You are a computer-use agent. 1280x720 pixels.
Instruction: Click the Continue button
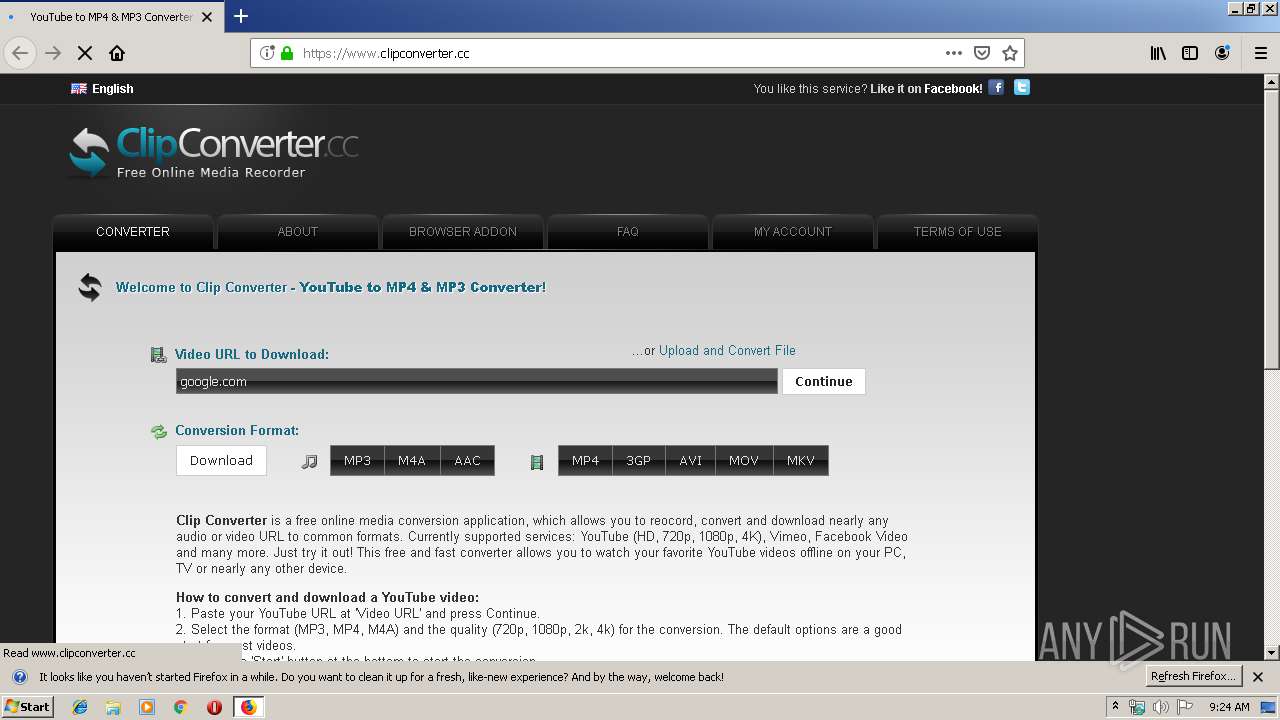point(824,381)
